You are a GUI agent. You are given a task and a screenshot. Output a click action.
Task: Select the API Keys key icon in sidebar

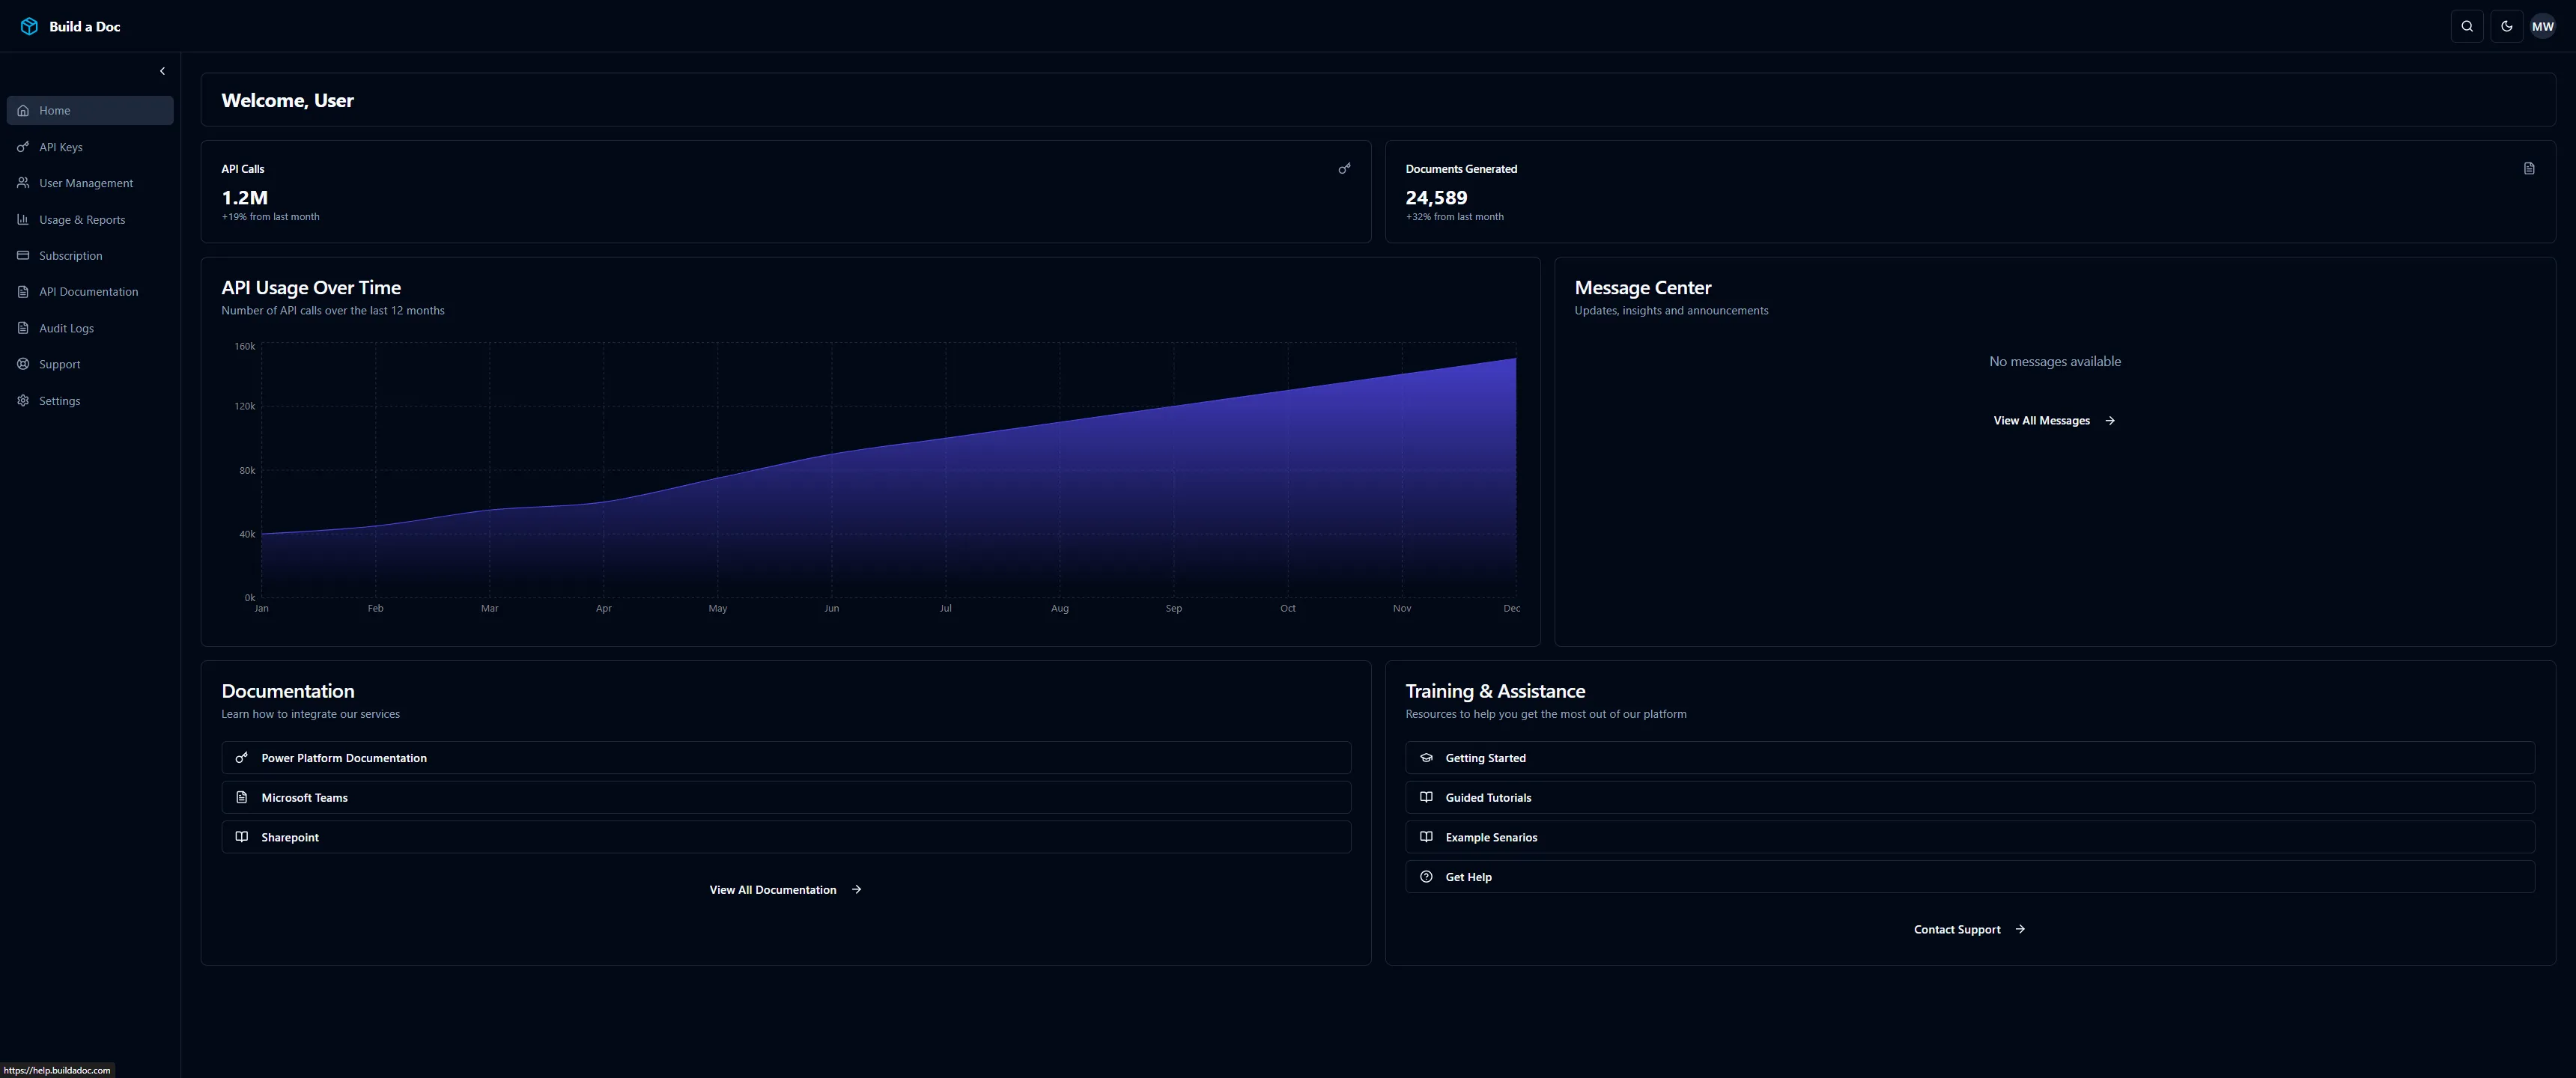(x=23, y=146)
